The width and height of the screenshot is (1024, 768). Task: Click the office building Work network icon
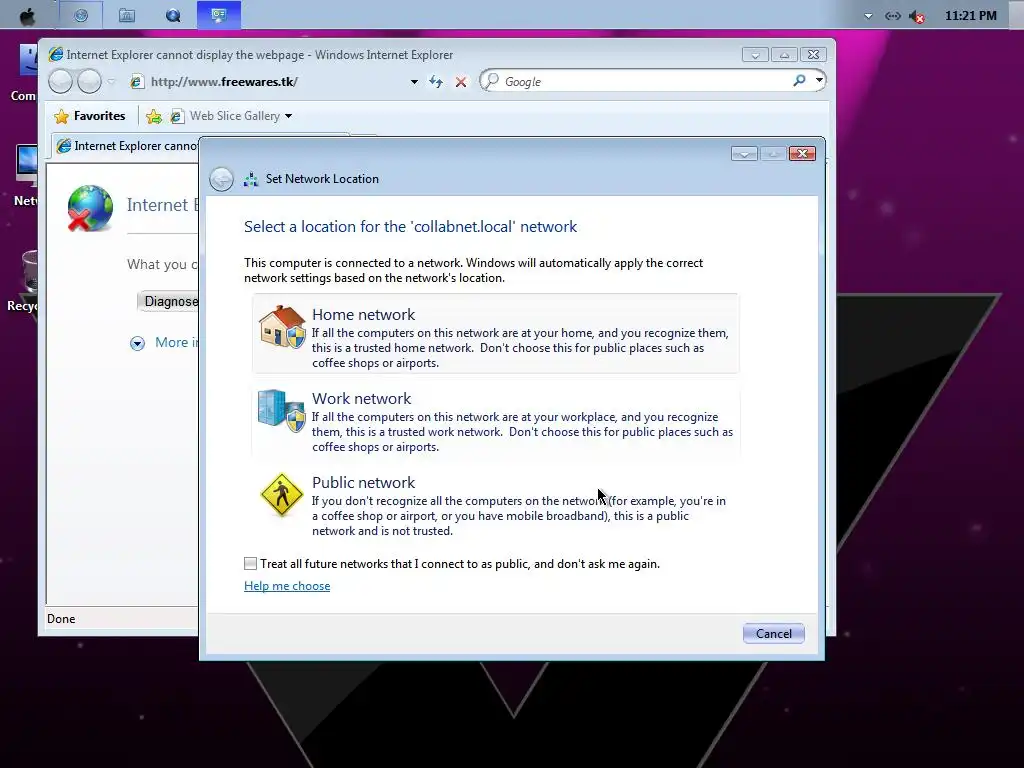coord(281,410)
